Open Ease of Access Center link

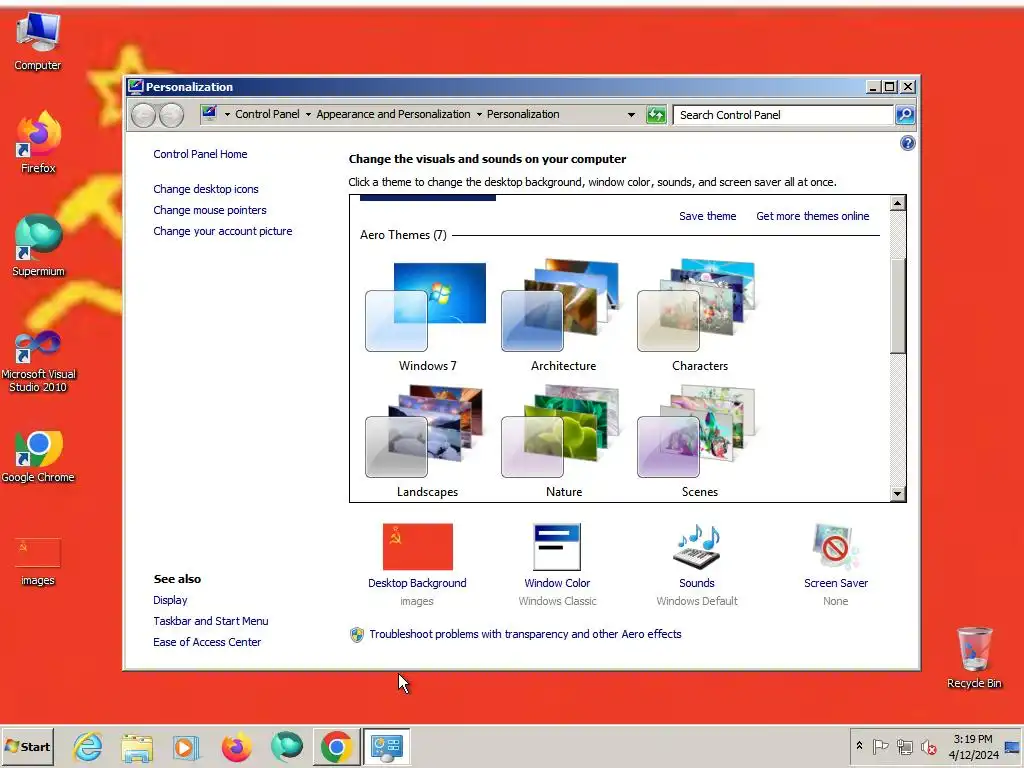[x=207, y=642]
